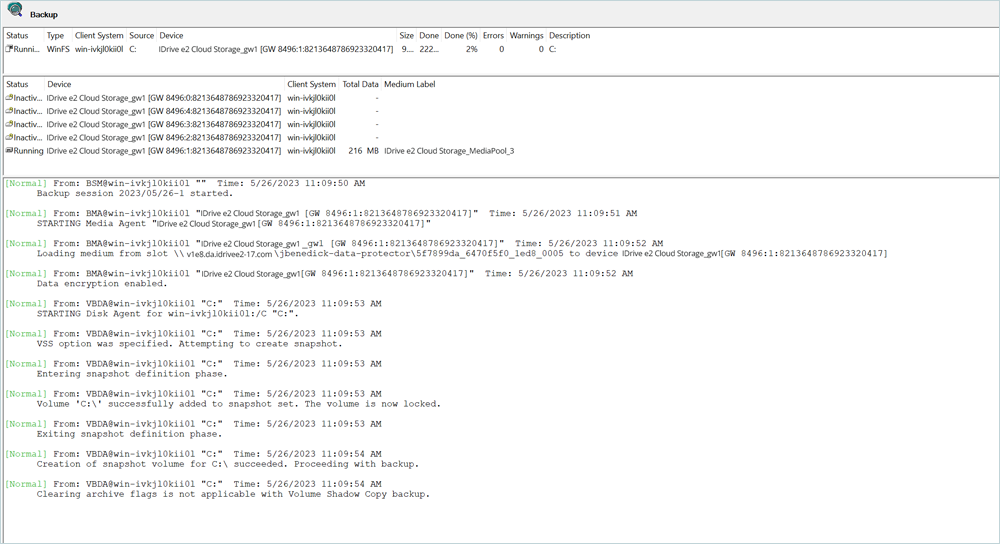1000x544 pixels.
Task: Click the Medium Label column header
Action: pos(409,84)
